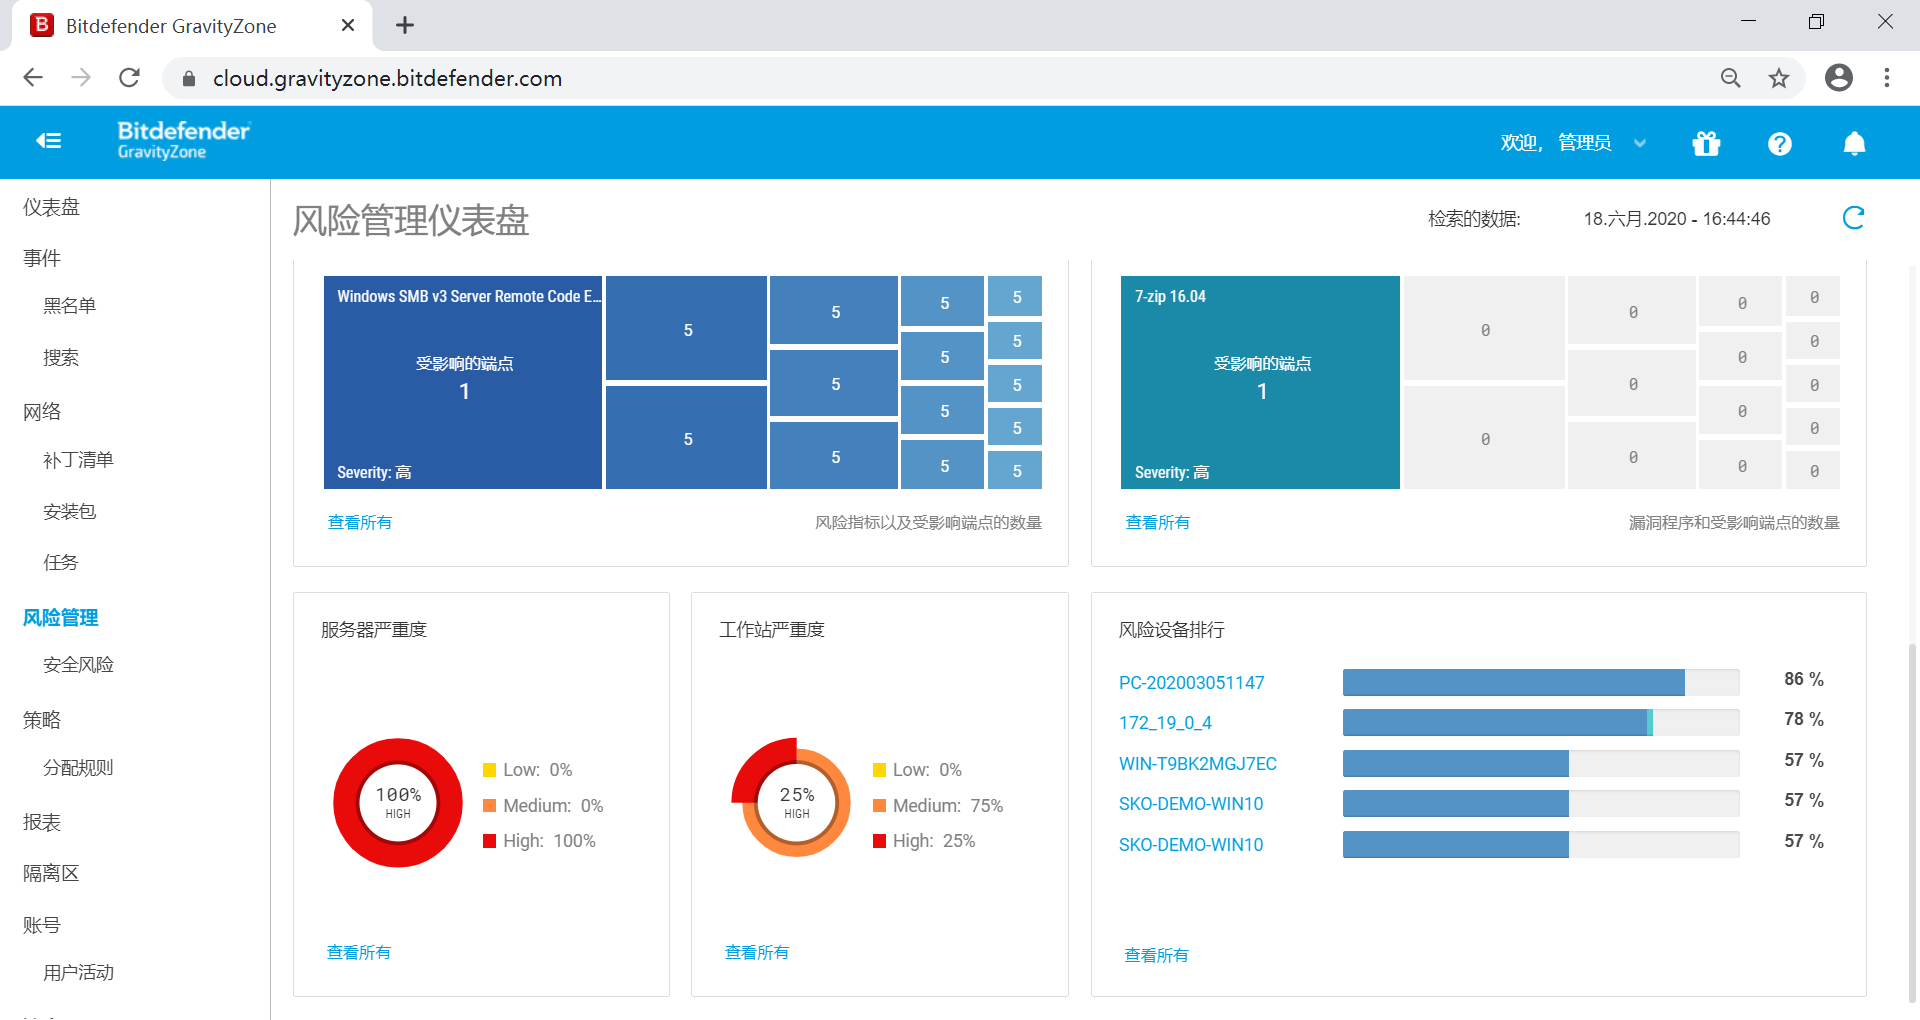Click 查看所有 in 服务器严重度 card
Viewport: 1920px width, 1020px height.
click(x=359, y=952)
